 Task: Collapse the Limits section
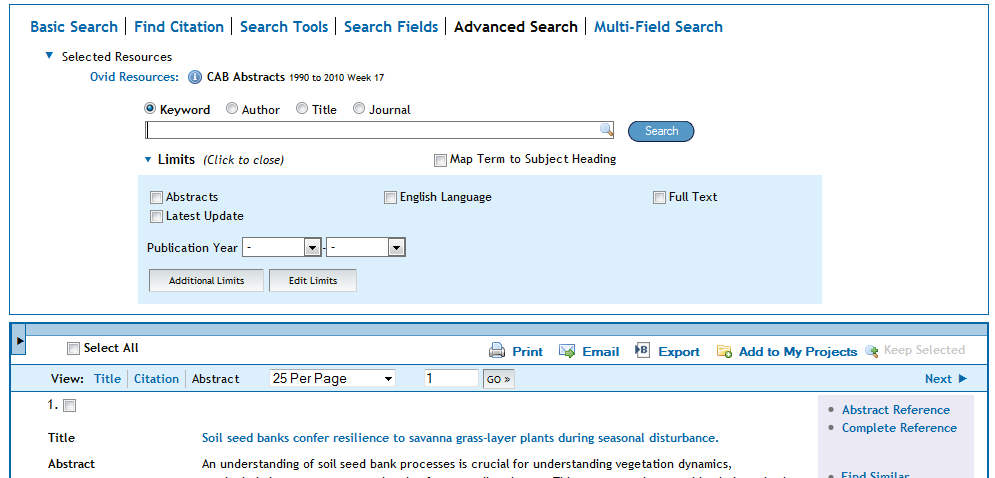pos(148,159)
